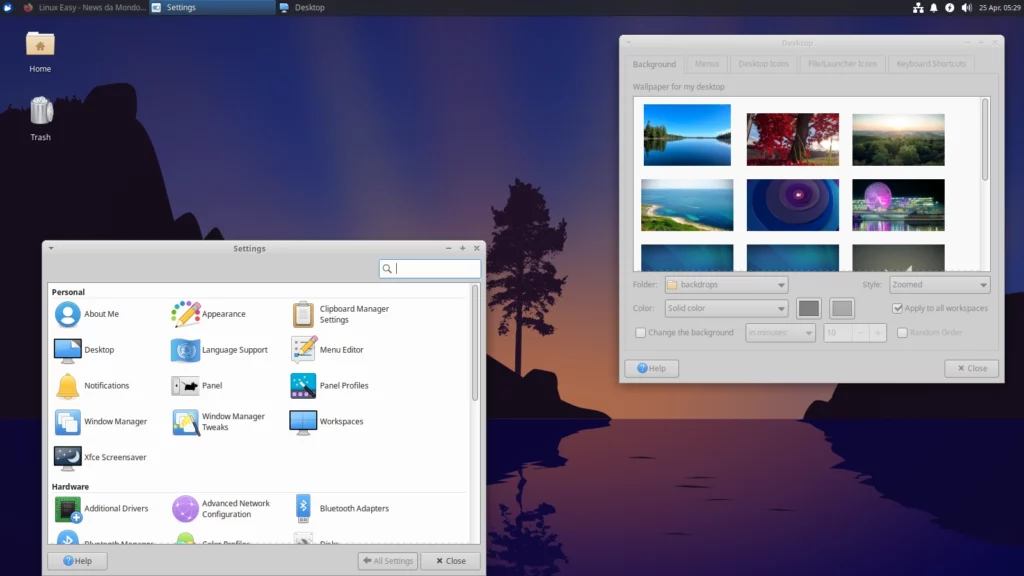Open Xfce Screensaver settings
This screenshot has width=1024, height=576.
click(66, 458)
